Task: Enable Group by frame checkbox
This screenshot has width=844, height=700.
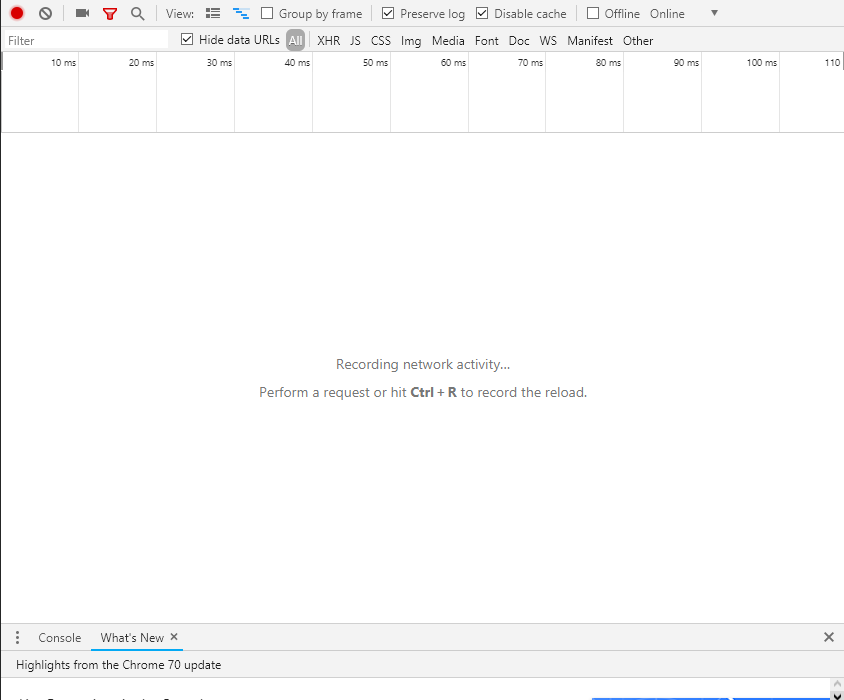Action: click(267, 13)
